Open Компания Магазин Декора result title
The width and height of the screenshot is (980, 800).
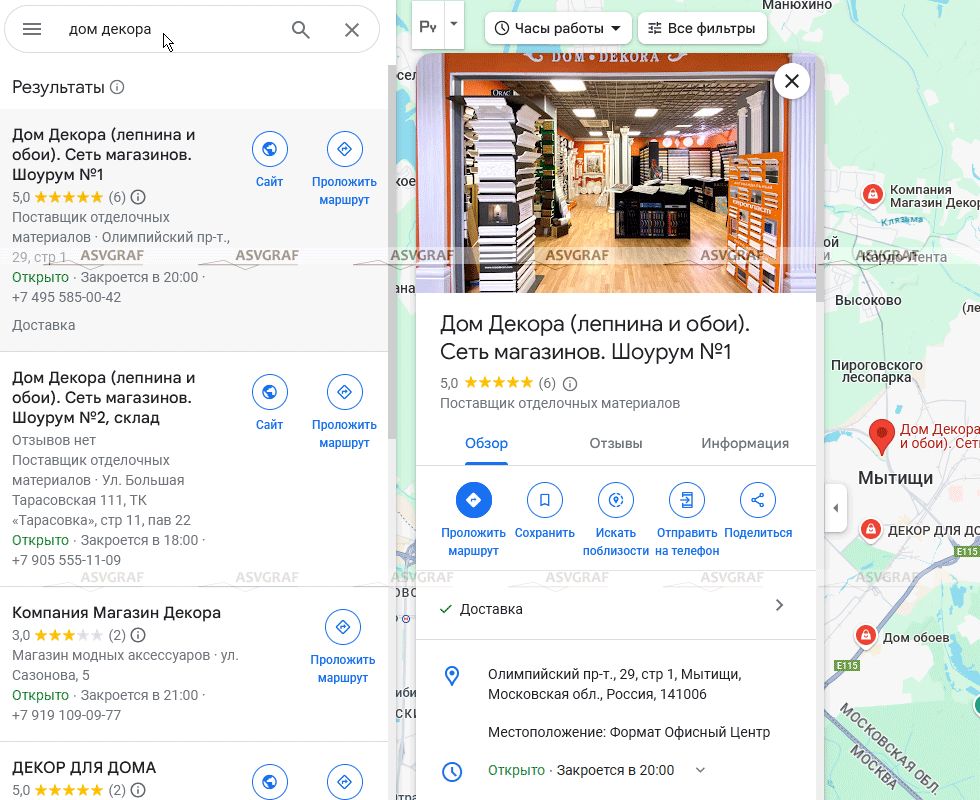pos(116,612)
